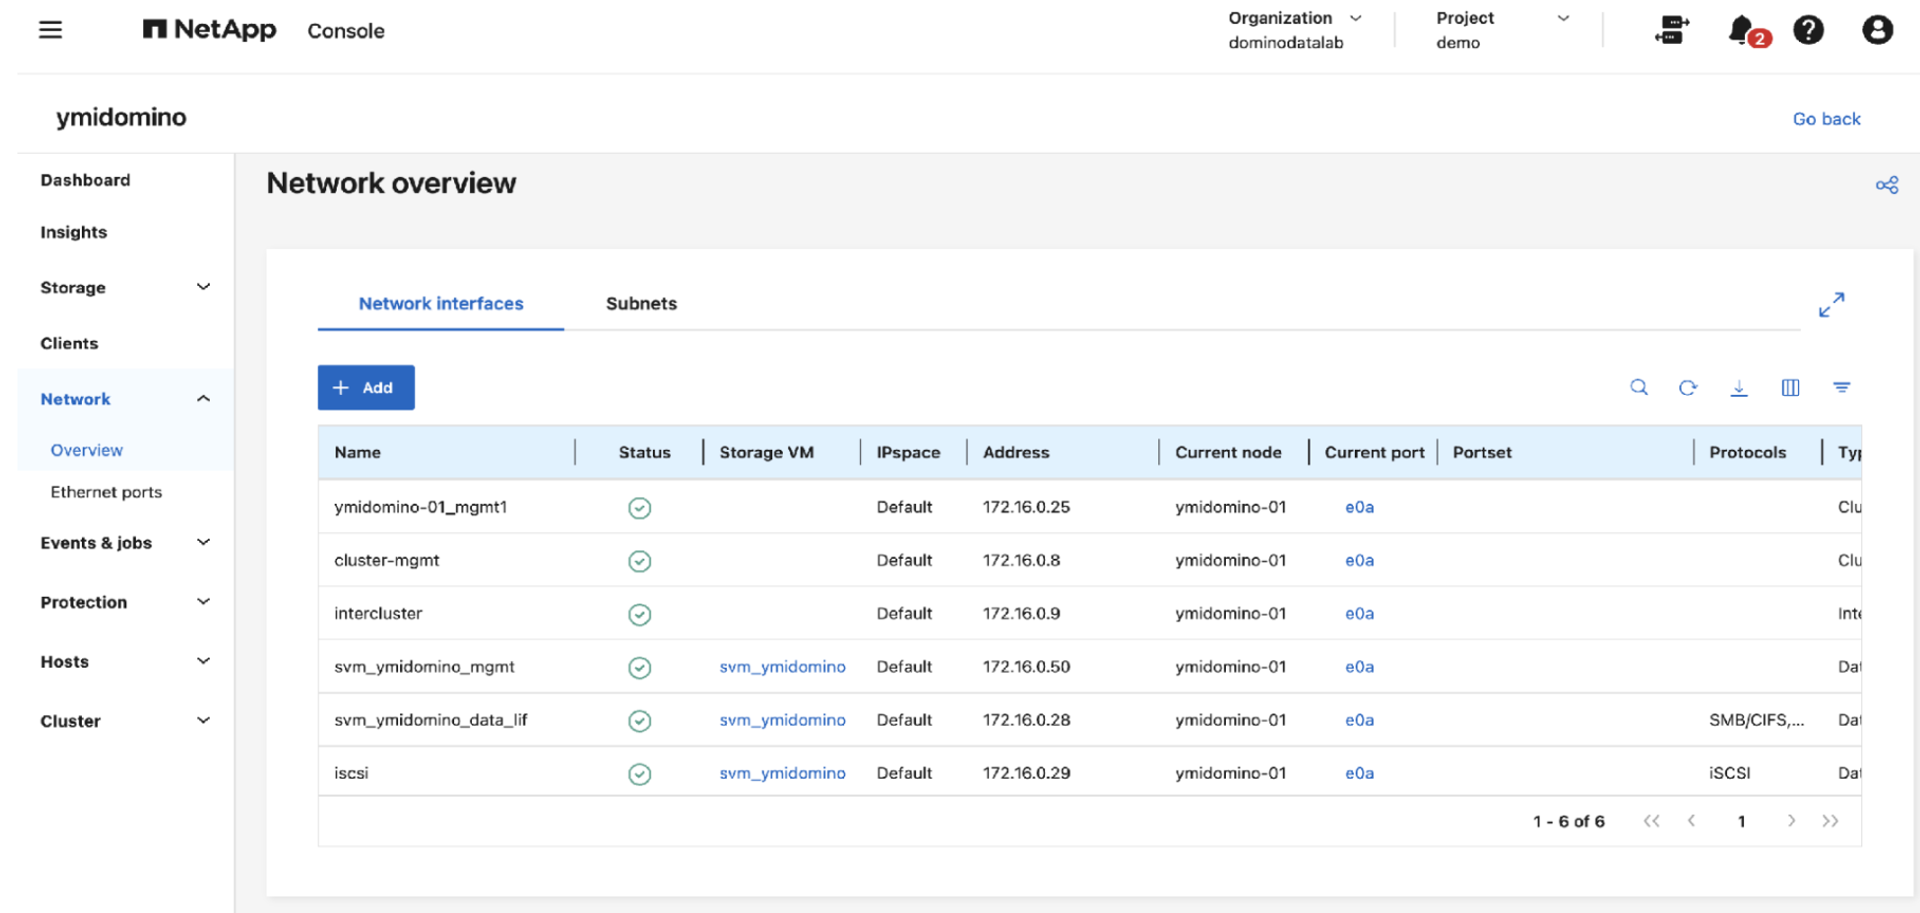This screenshot has width=1920, height=913.
Task: Switch to the Subnets tab
Action: pos(641,303)
